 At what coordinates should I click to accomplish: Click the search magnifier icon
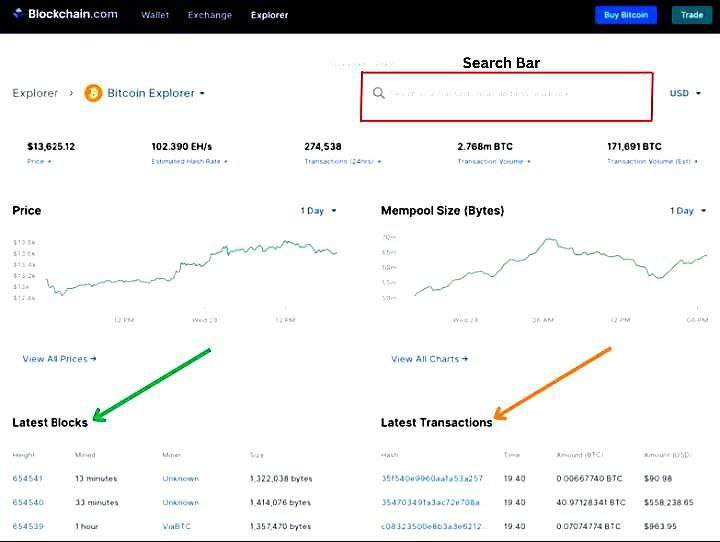coord(379,94)
